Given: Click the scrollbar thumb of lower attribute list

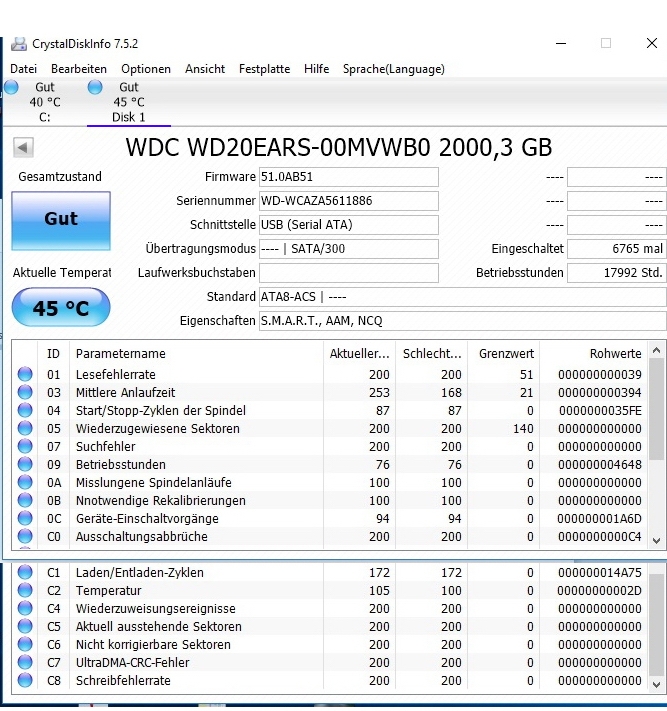Looking at the screenshot, I should tap(656, 625).
